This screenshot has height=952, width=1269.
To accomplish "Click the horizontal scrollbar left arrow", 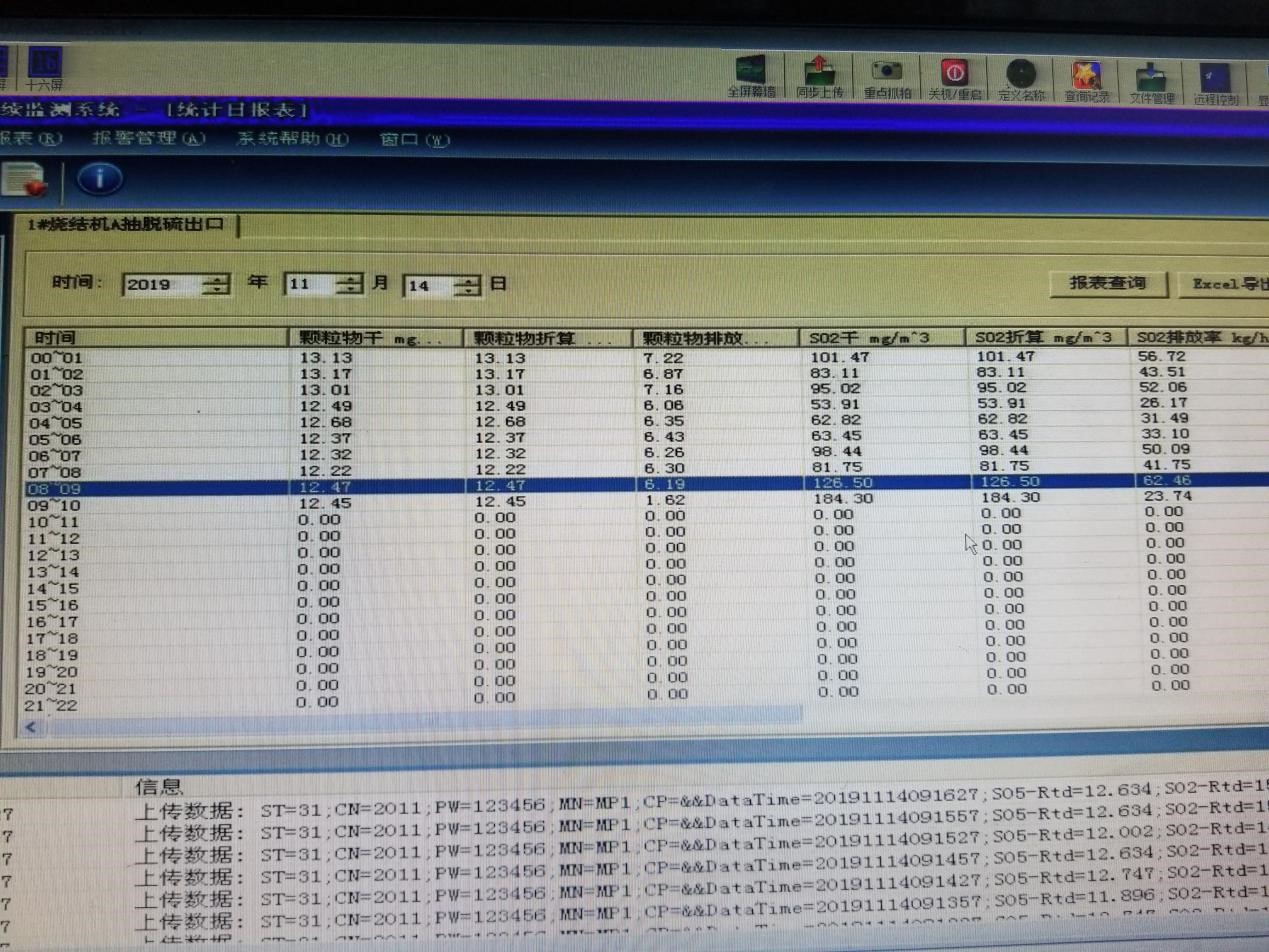I will [30, 727].
